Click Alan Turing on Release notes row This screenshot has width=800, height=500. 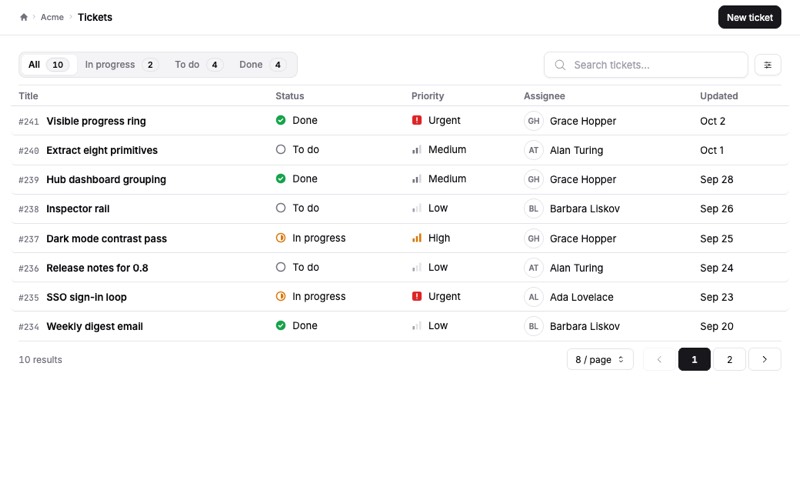[577, 268]
